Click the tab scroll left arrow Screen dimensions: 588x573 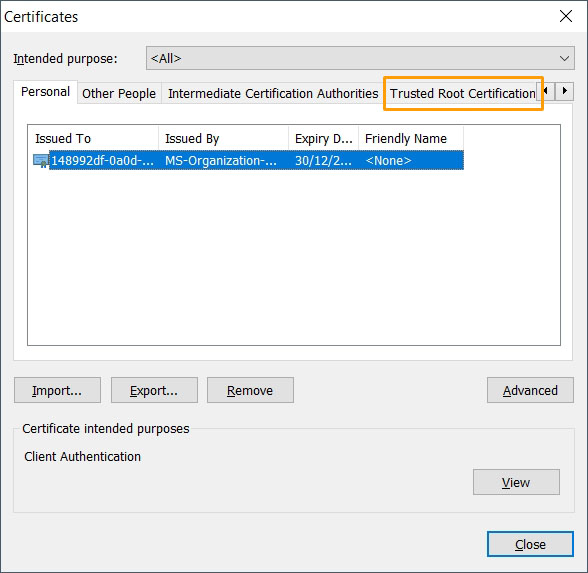click(x=547, y=91)
